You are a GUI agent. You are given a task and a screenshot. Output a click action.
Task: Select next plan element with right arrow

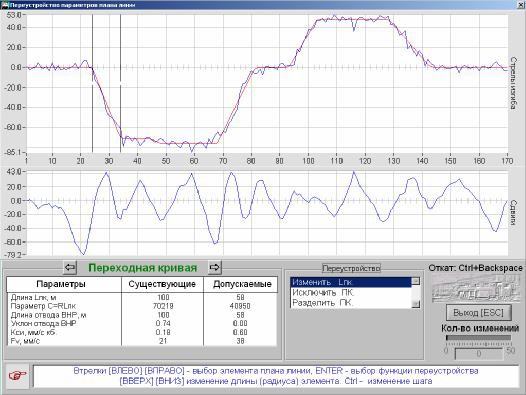(215, 267)
